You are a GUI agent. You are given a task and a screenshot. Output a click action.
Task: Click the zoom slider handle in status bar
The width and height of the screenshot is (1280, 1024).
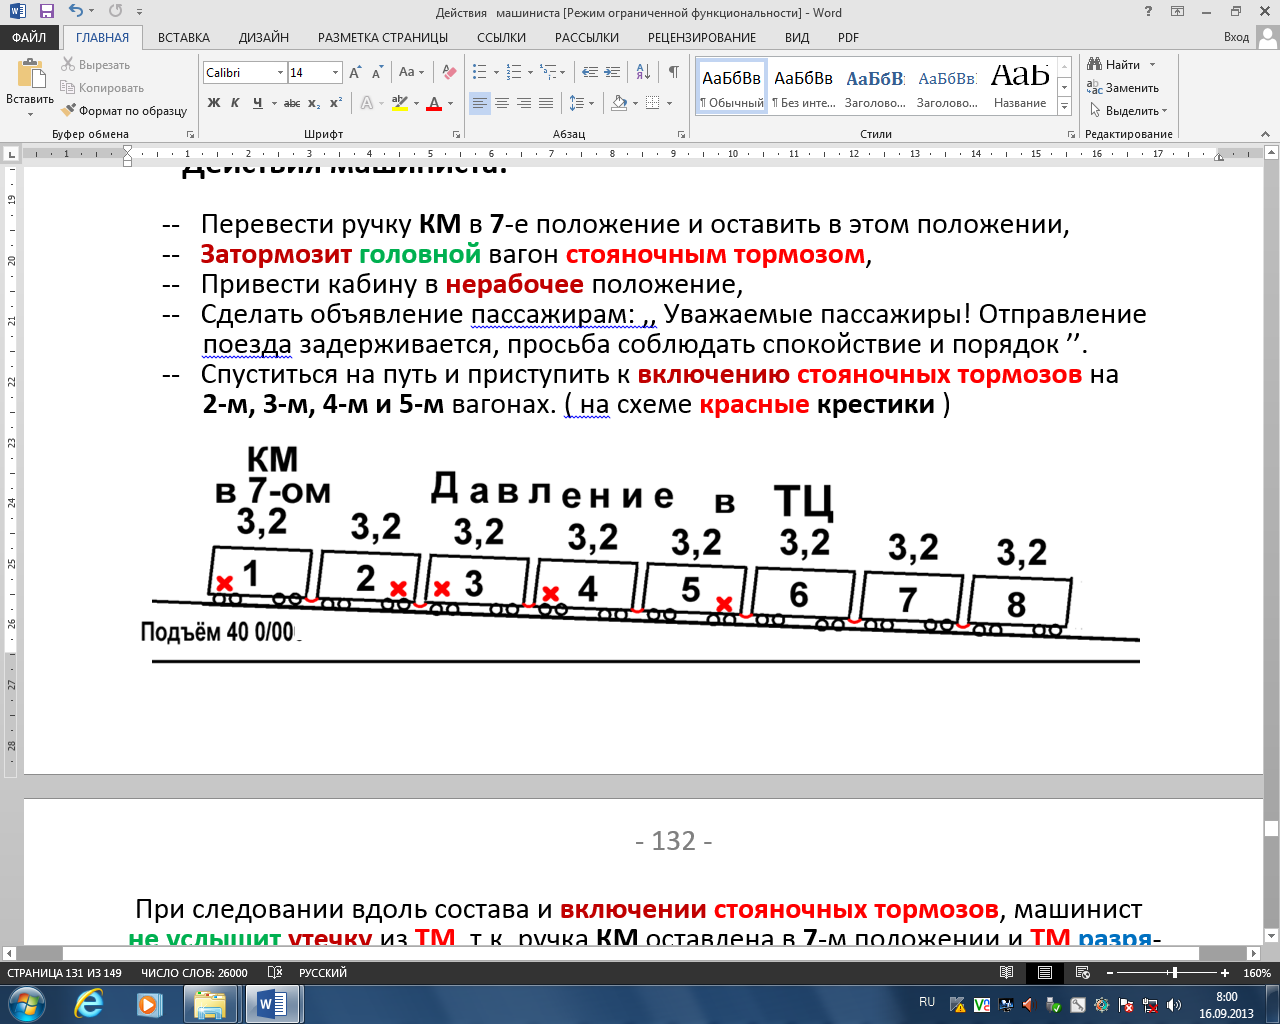(x=1174, y=973)
